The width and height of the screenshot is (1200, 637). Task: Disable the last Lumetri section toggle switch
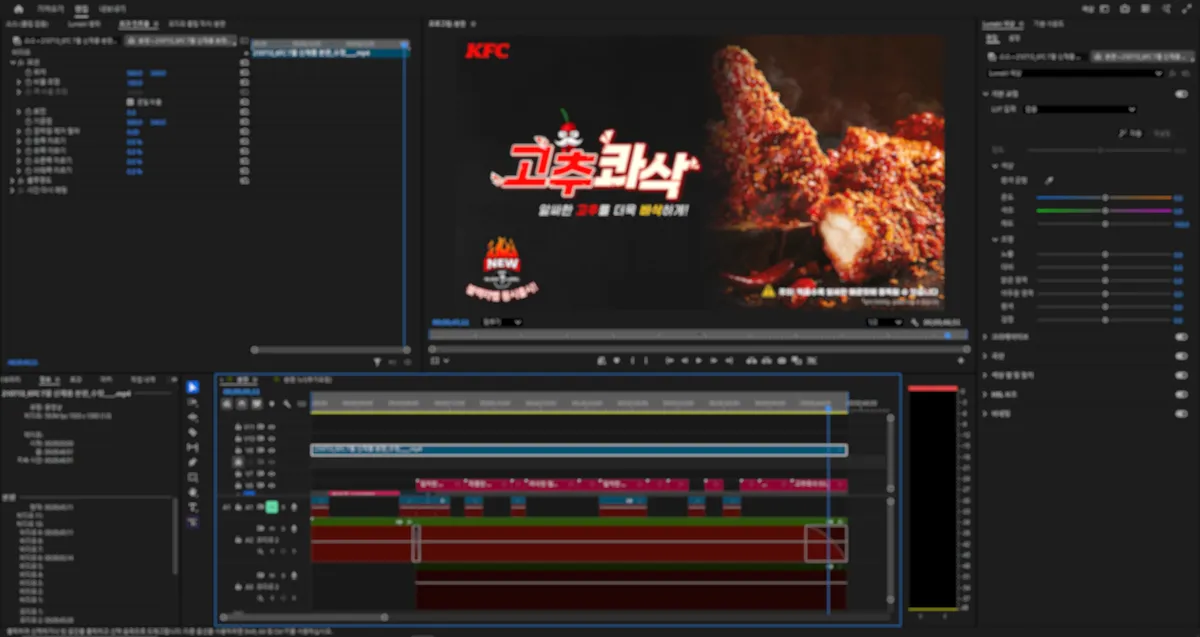pos(1181,412)
